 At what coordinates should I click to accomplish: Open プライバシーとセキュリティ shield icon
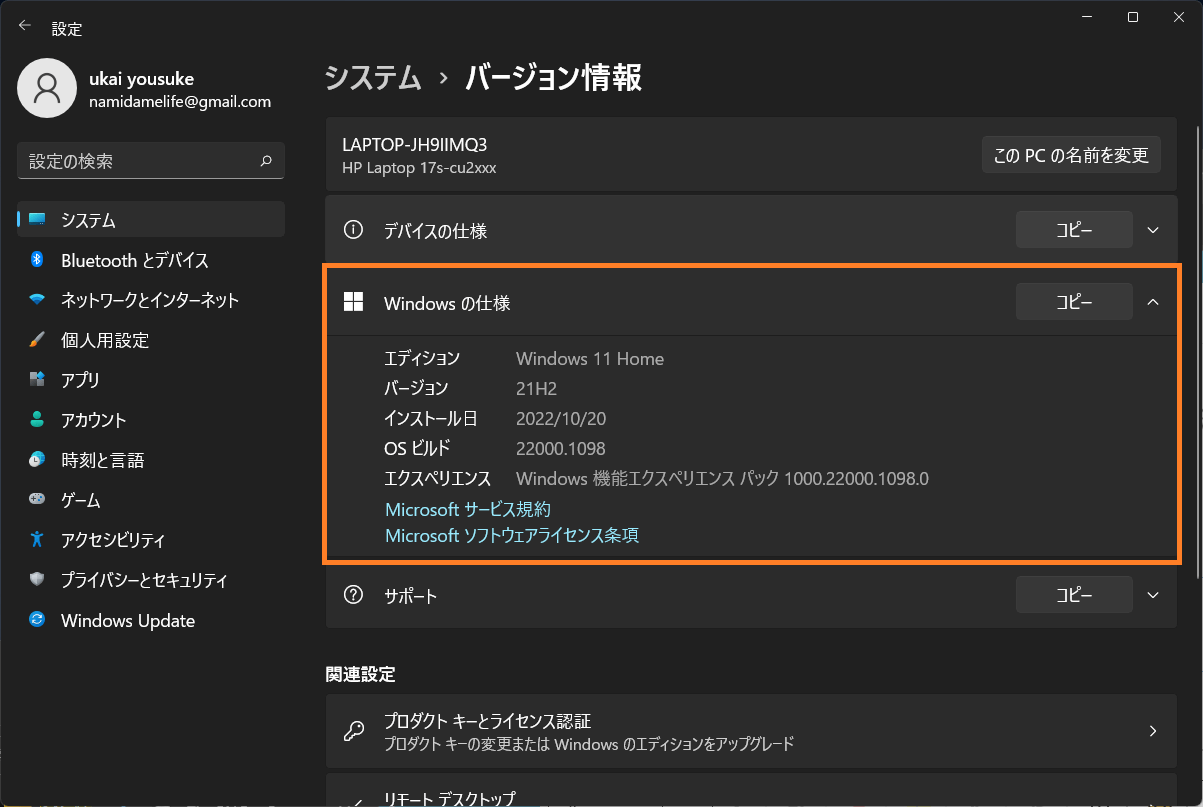tap(36, 580)
